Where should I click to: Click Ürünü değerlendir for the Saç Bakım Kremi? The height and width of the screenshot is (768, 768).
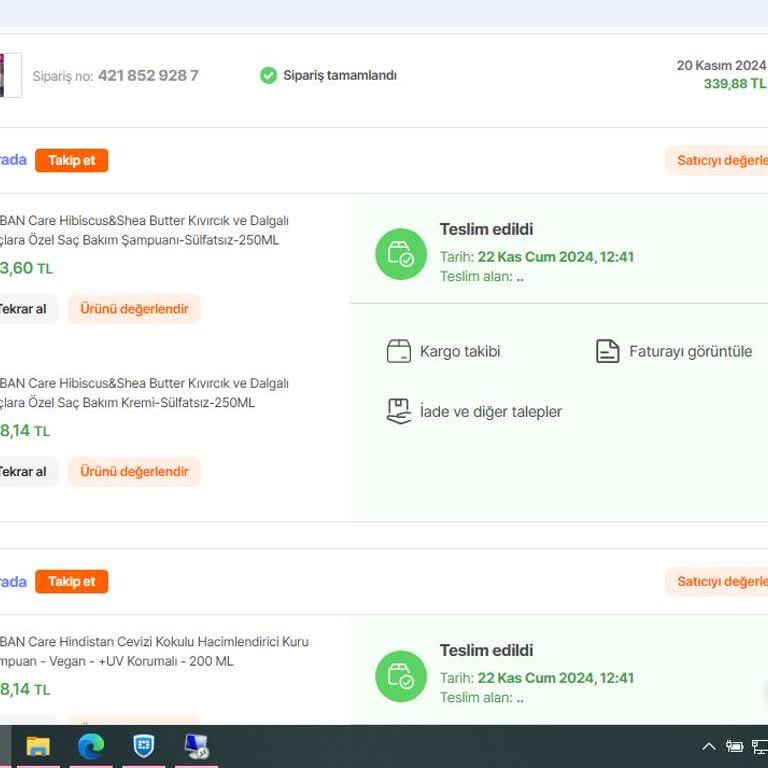[134, 472]
